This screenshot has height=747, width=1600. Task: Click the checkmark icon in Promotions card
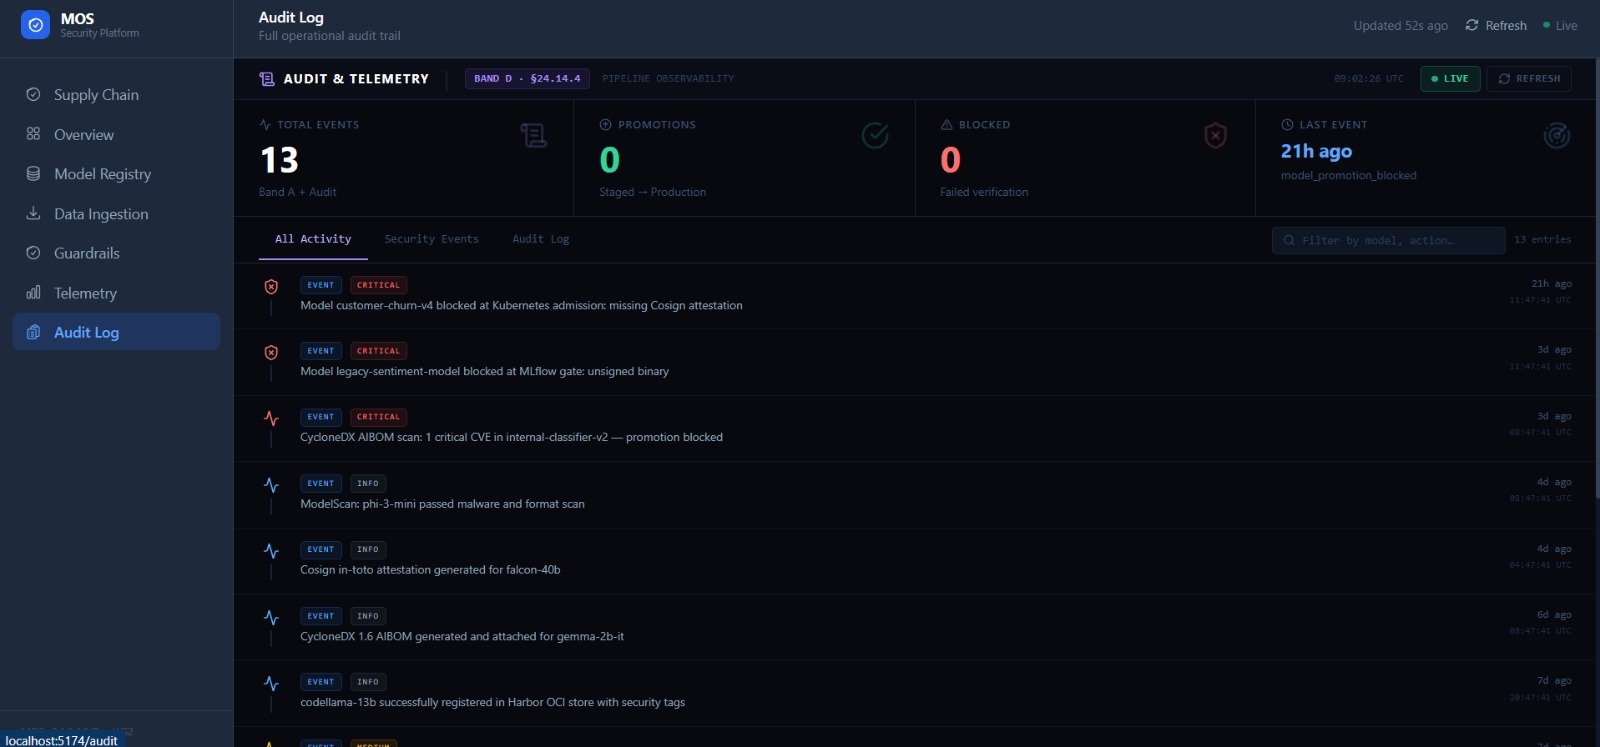coord(875,135)
